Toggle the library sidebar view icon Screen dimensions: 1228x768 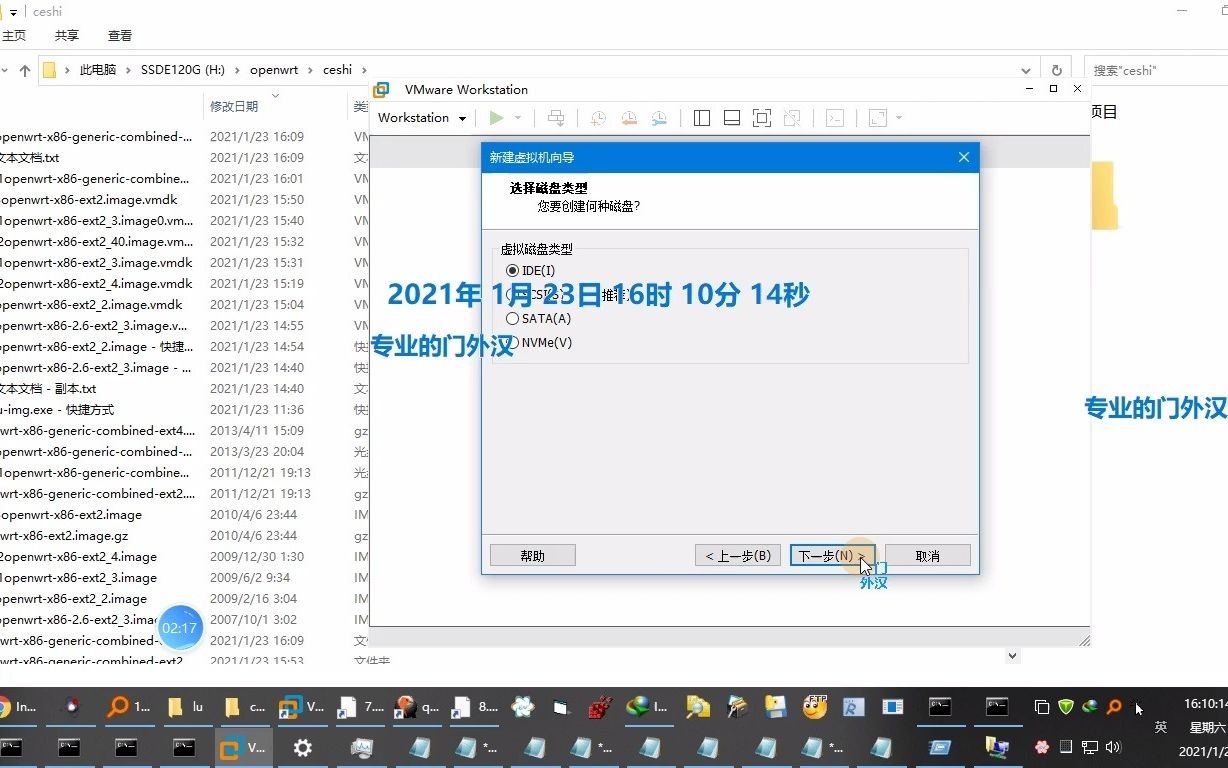pos(702,118)
